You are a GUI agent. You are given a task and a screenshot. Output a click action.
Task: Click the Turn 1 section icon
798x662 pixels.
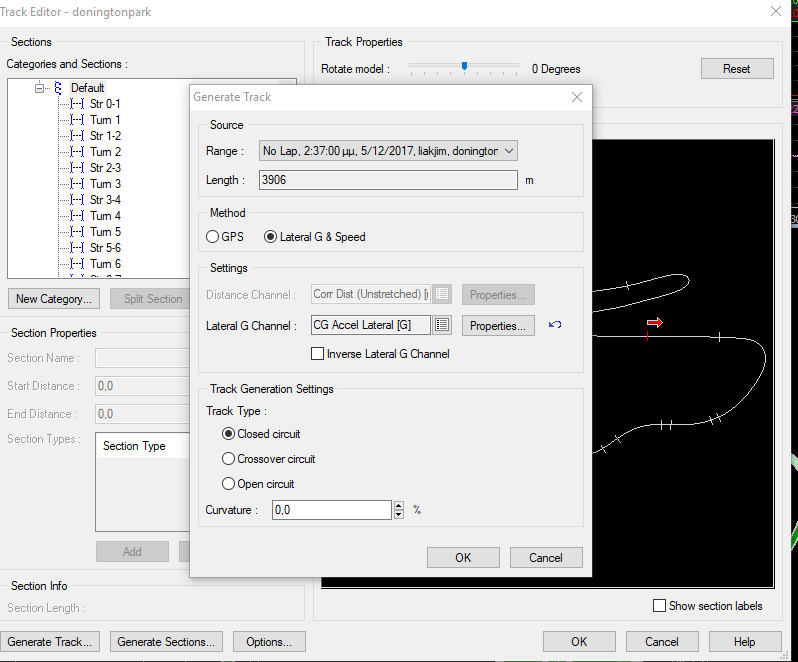(x=77, y=120)
